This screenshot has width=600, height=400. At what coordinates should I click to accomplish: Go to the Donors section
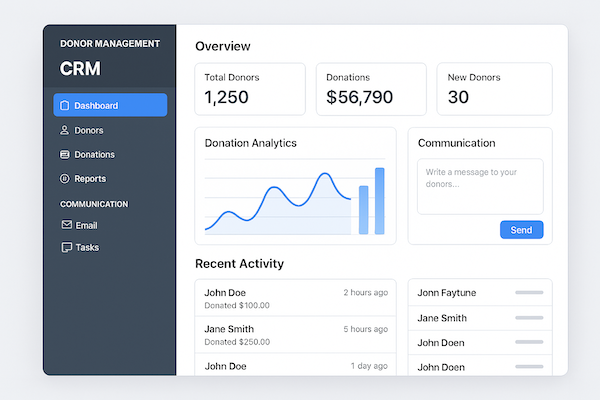pyautogui.click(x=110, y=130)
